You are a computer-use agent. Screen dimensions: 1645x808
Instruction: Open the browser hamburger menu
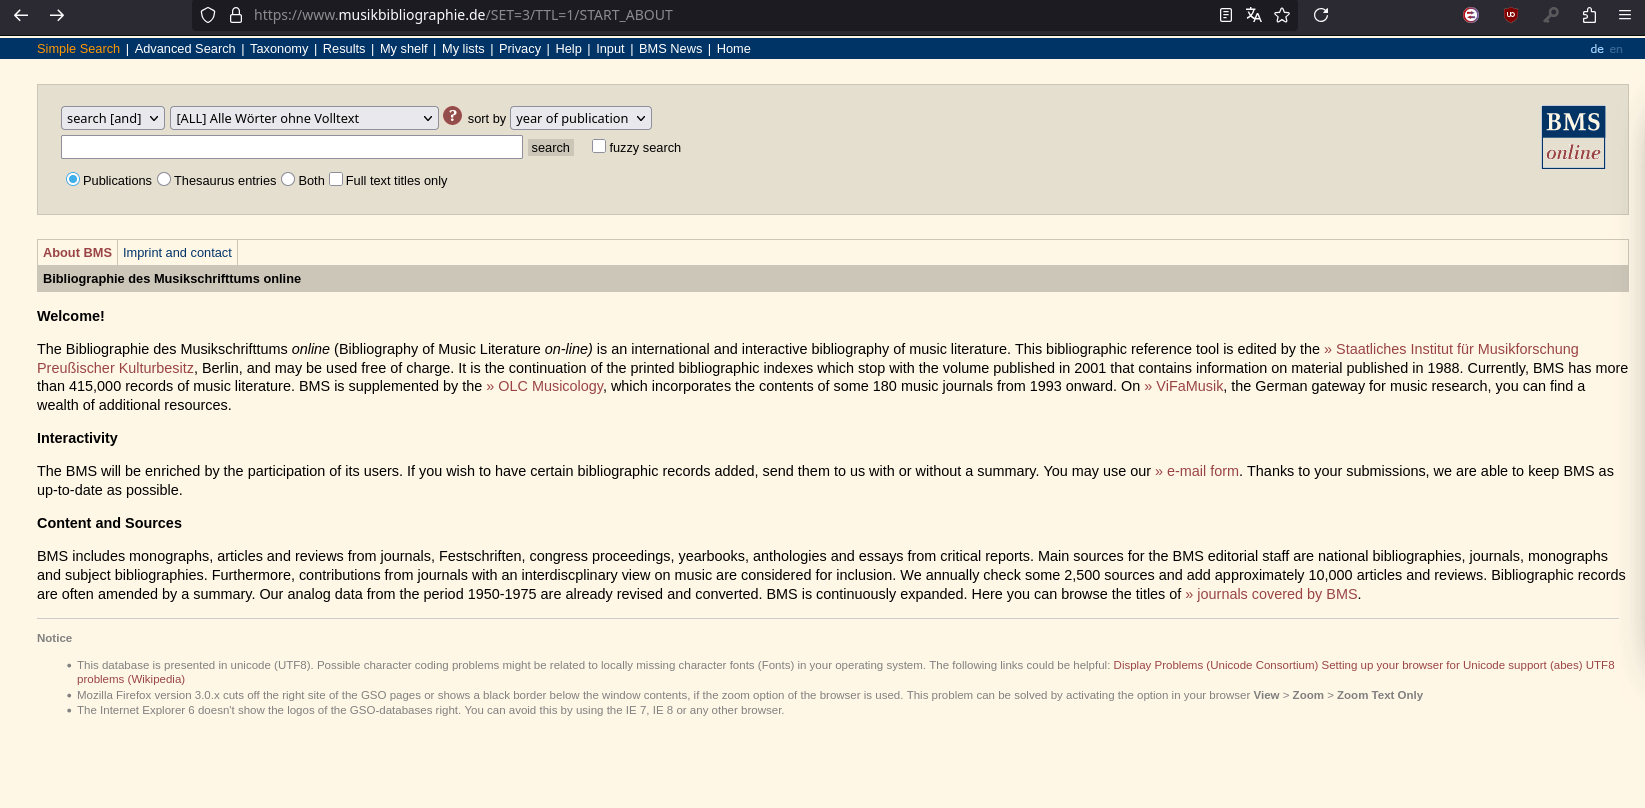pos(1625,15)
